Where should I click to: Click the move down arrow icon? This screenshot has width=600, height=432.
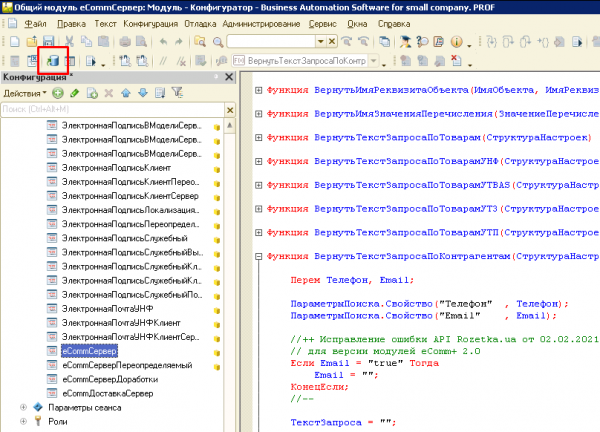pos(142,93)
